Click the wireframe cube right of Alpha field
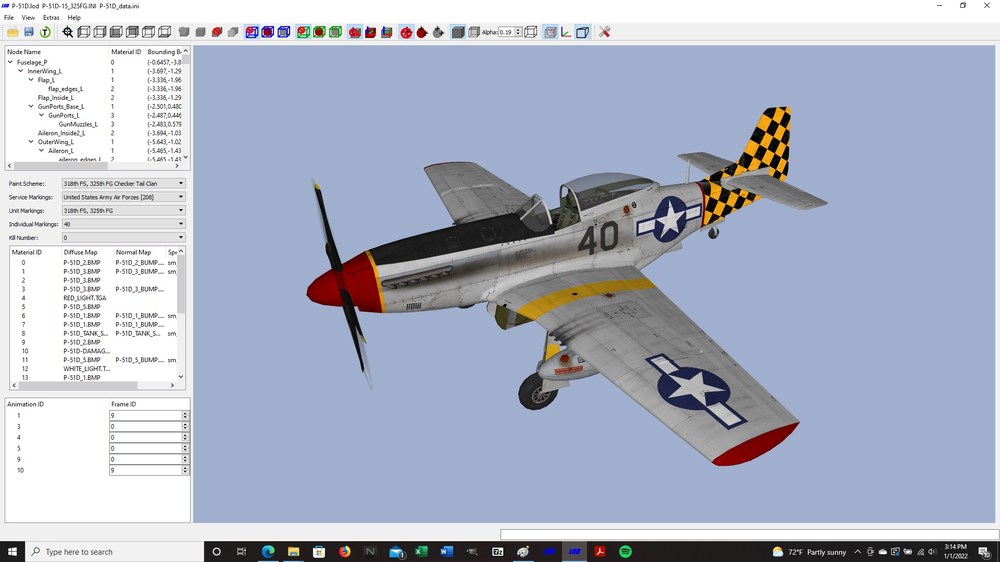This screenshot has width=1000, height=562. [x=531, y=32]
